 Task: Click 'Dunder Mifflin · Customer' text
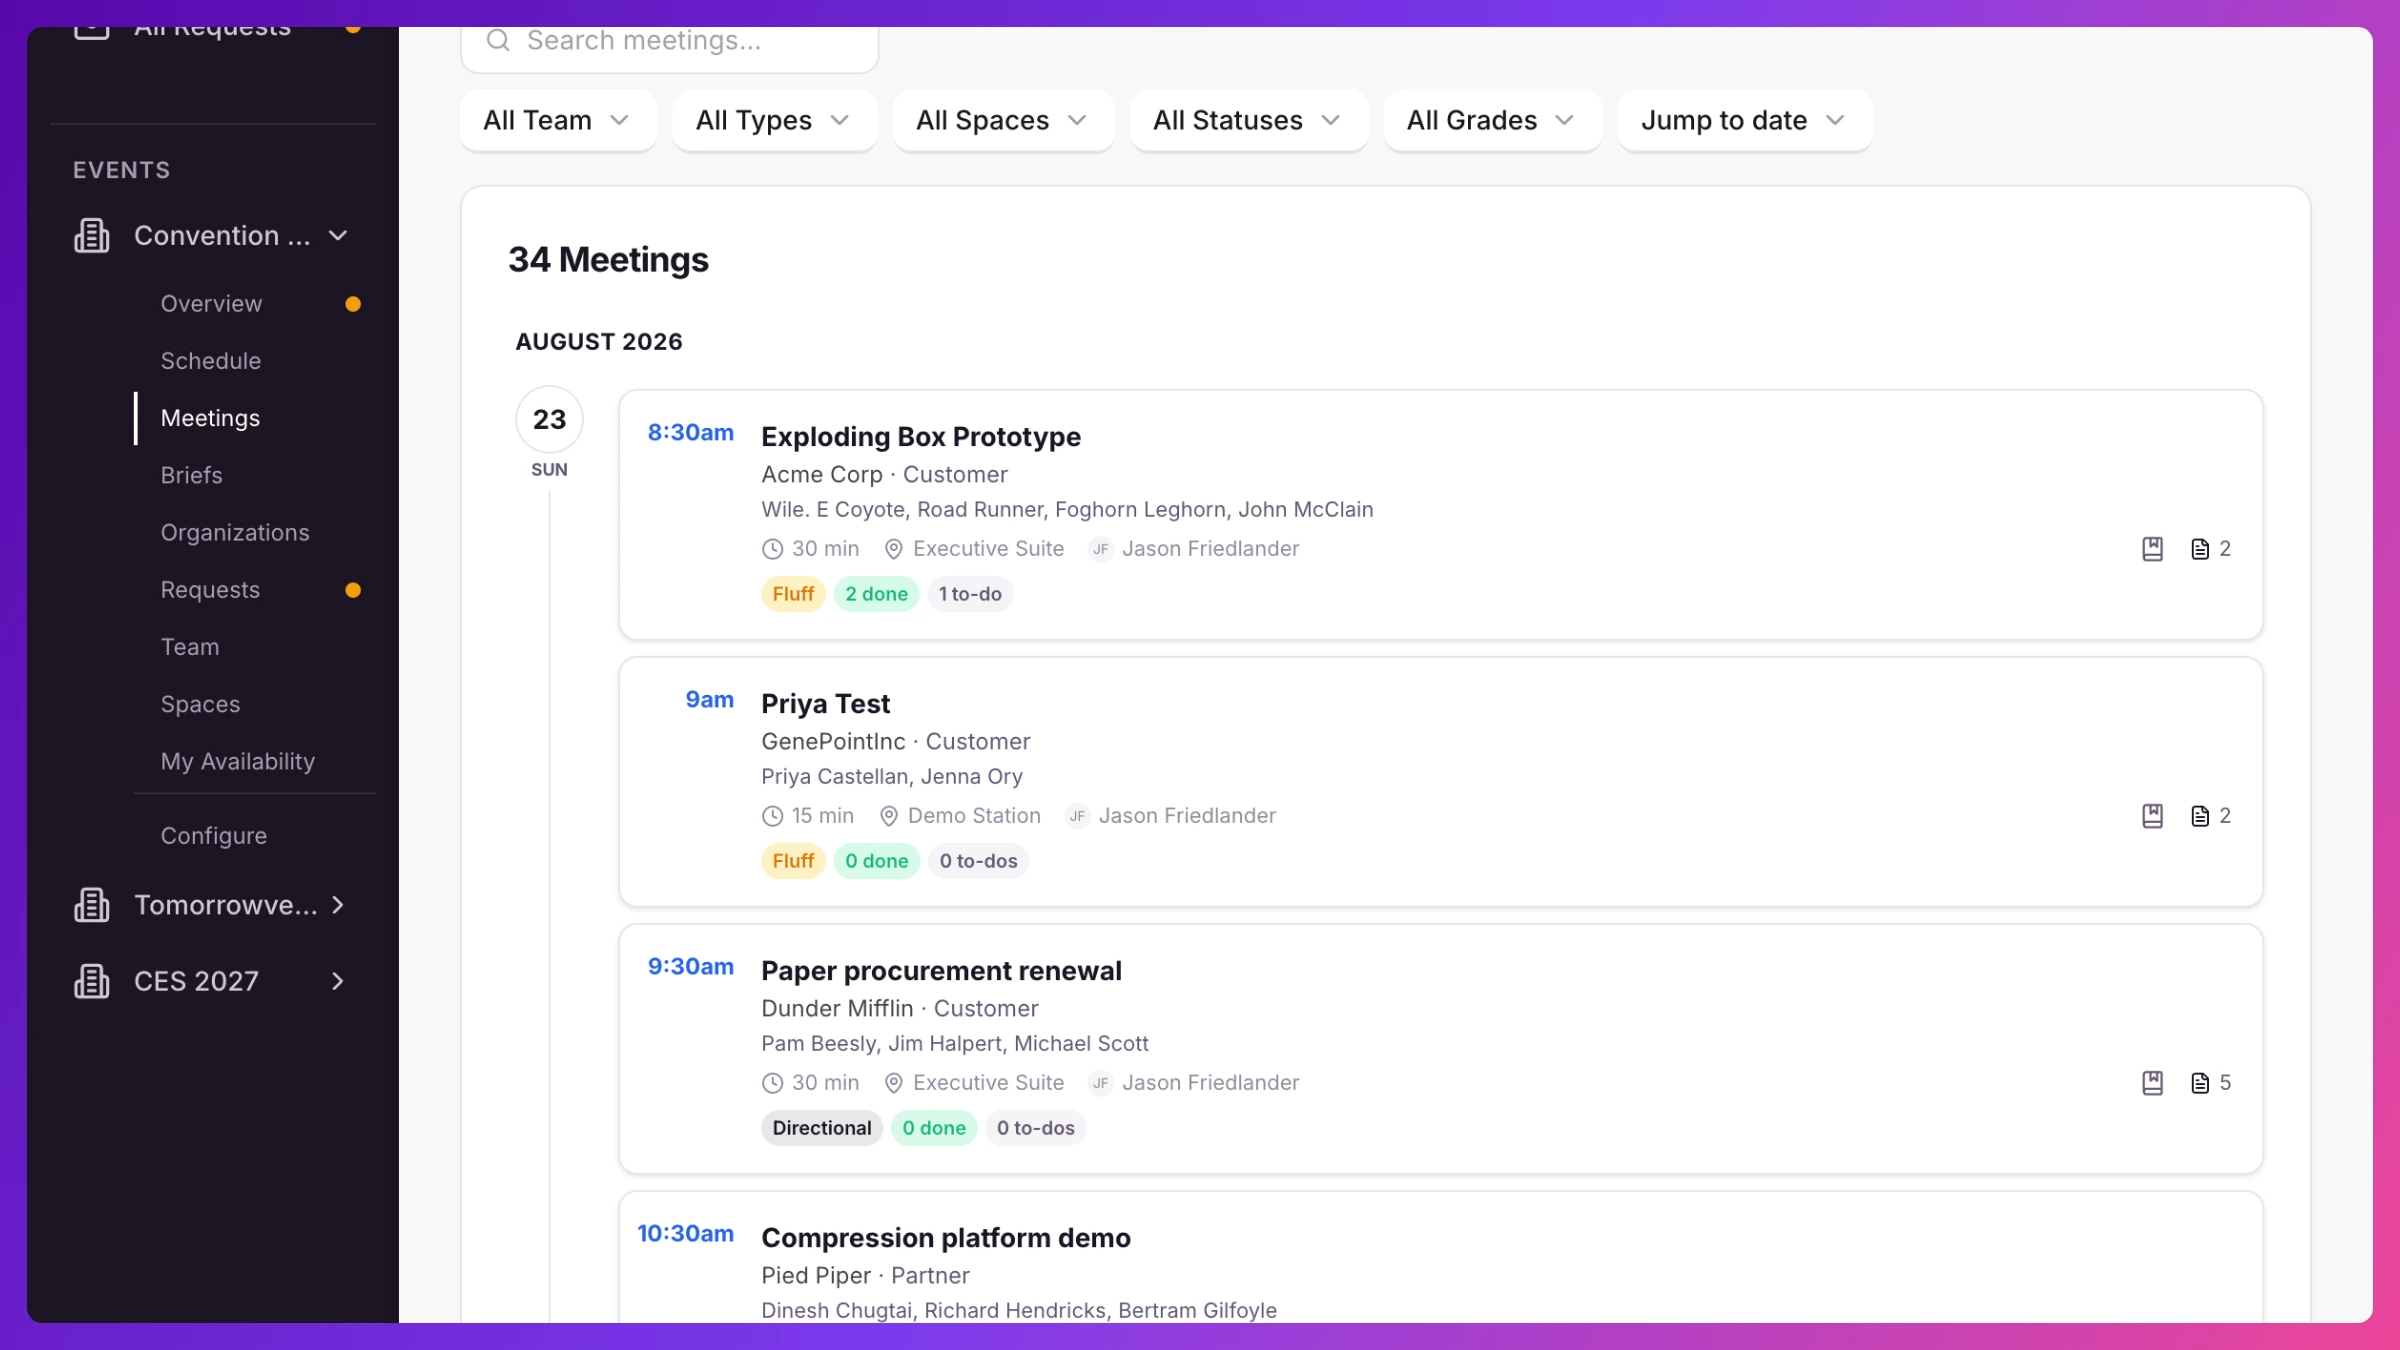click(900, 1009)
